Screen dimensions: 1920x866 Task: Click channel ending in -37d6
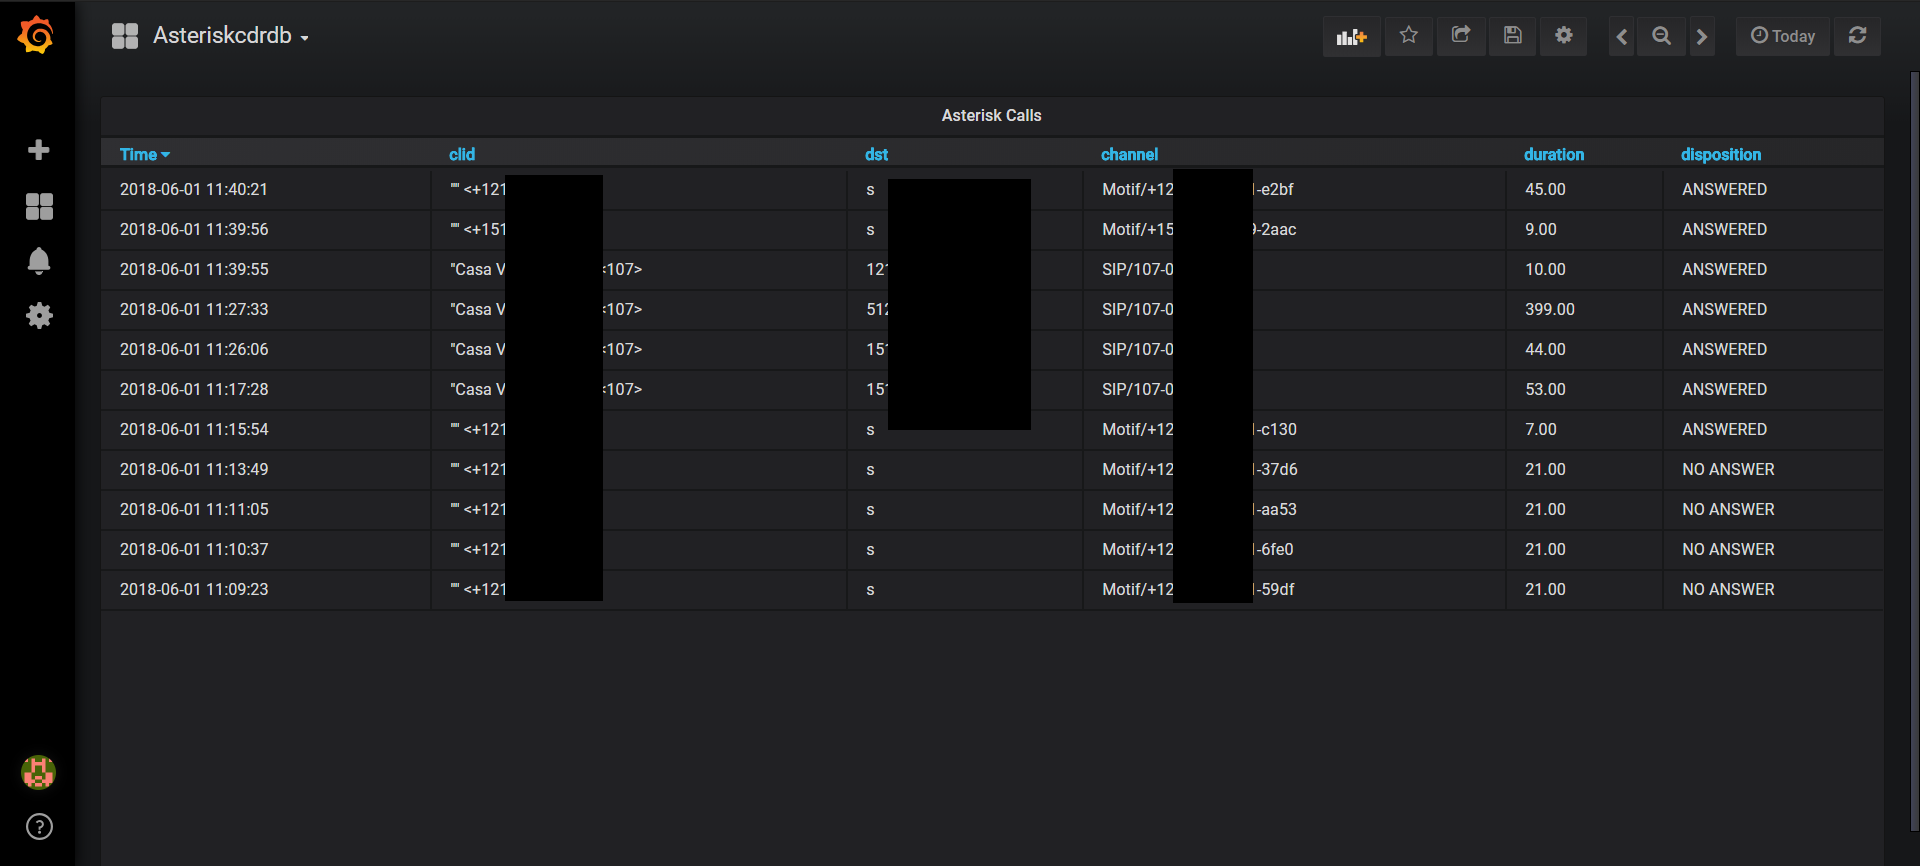(1200, 470)
